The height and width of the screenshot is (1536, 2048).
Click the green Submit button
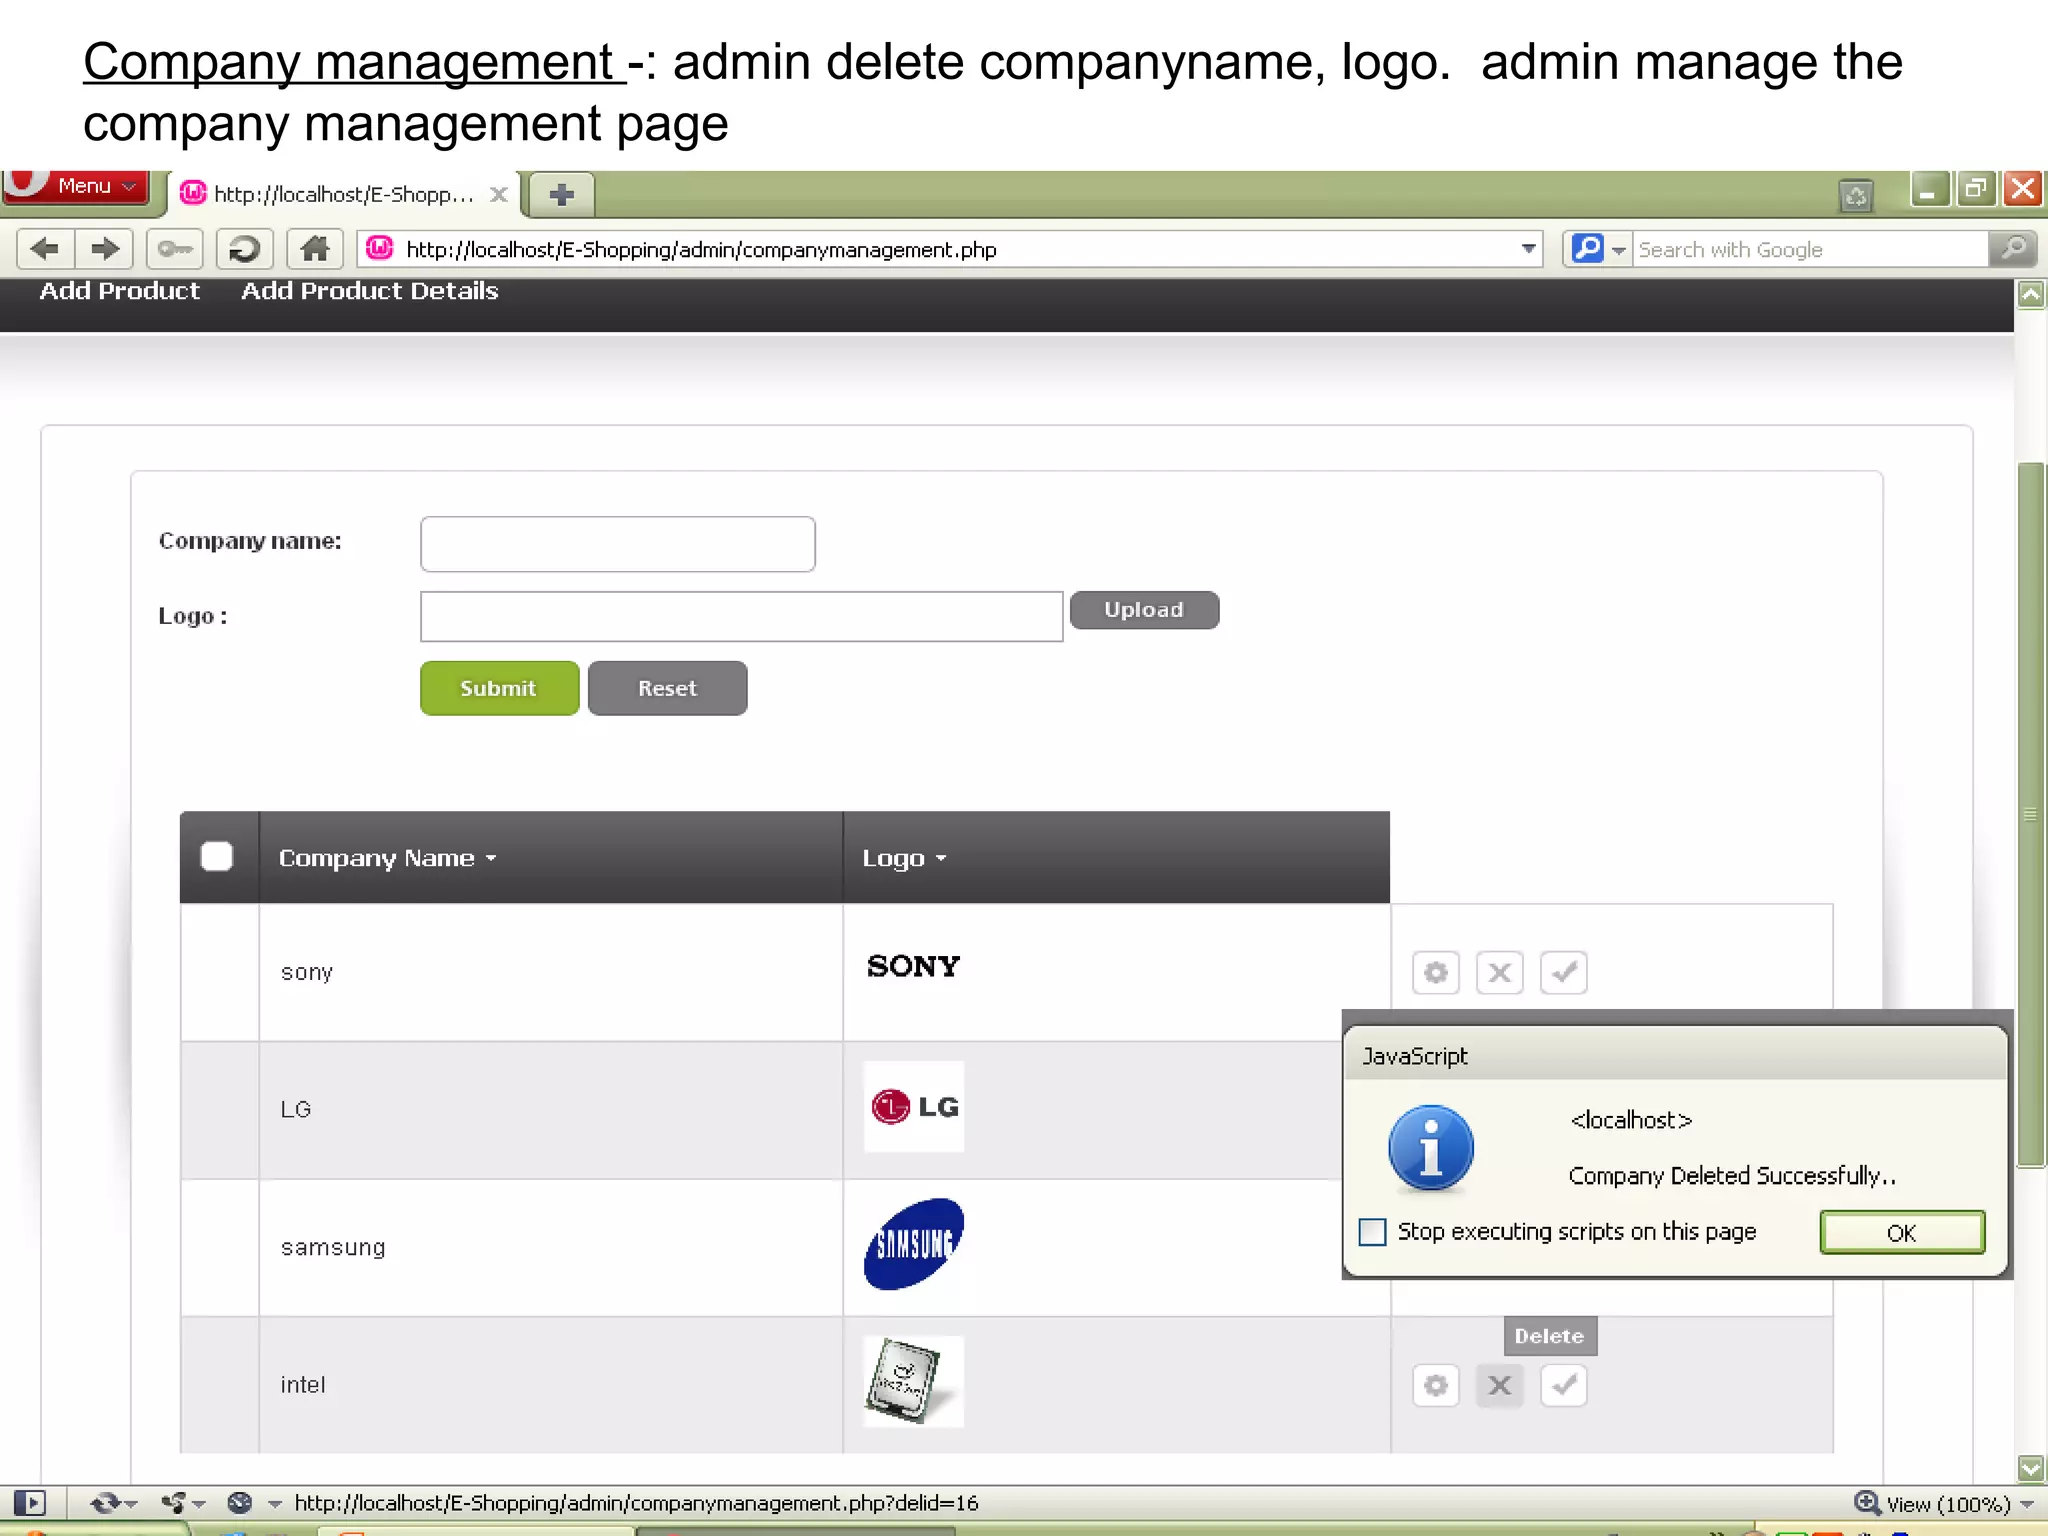(x=499, y=688)
